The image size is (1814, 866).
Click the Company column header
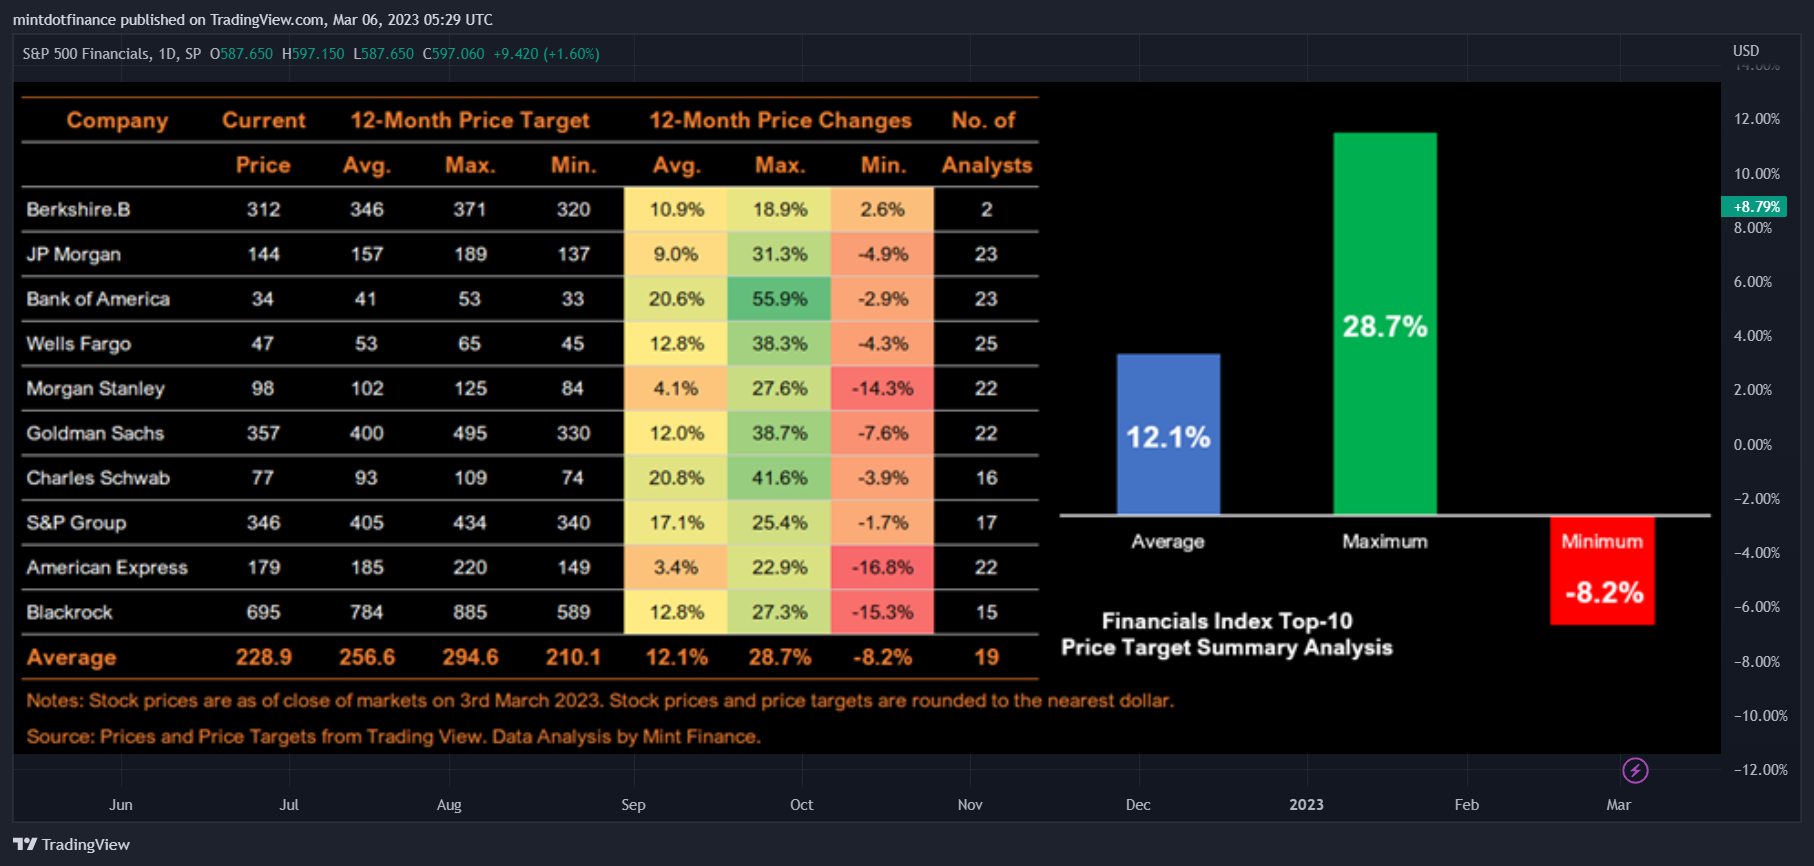click(117, 121)
